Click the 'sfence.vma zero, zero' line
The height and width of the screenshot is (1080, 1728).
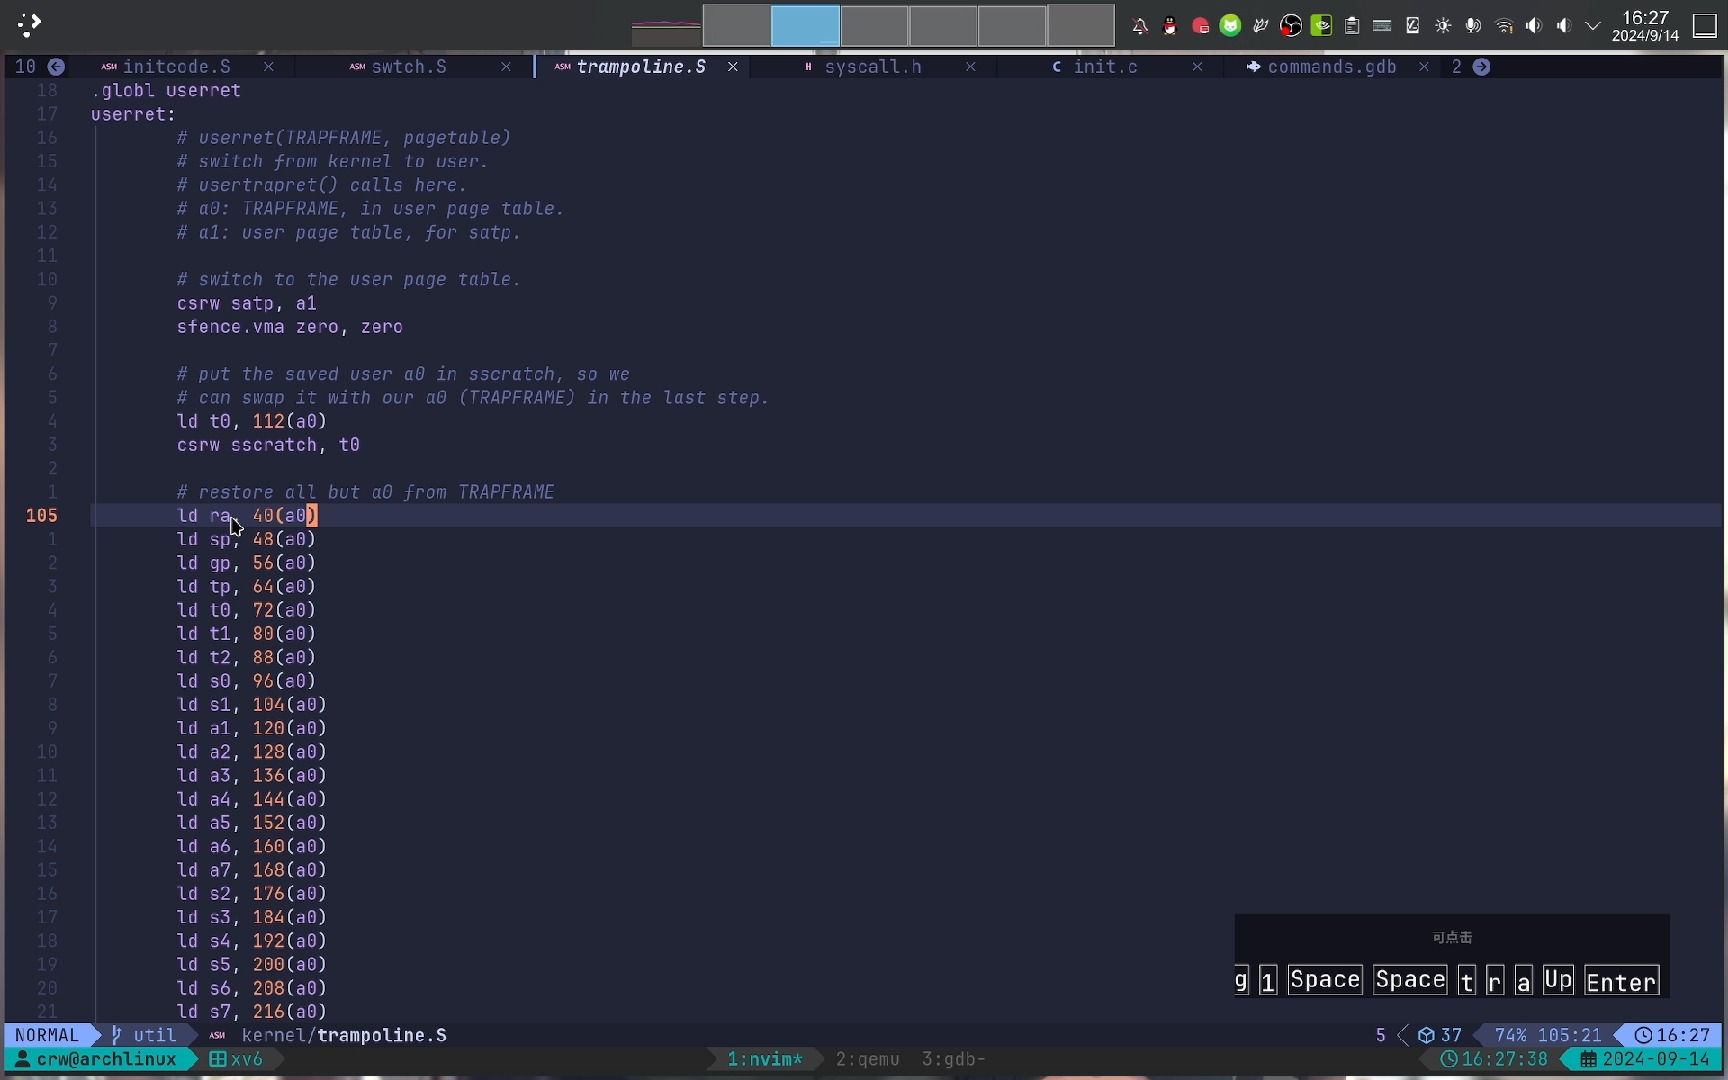point(290,327)
